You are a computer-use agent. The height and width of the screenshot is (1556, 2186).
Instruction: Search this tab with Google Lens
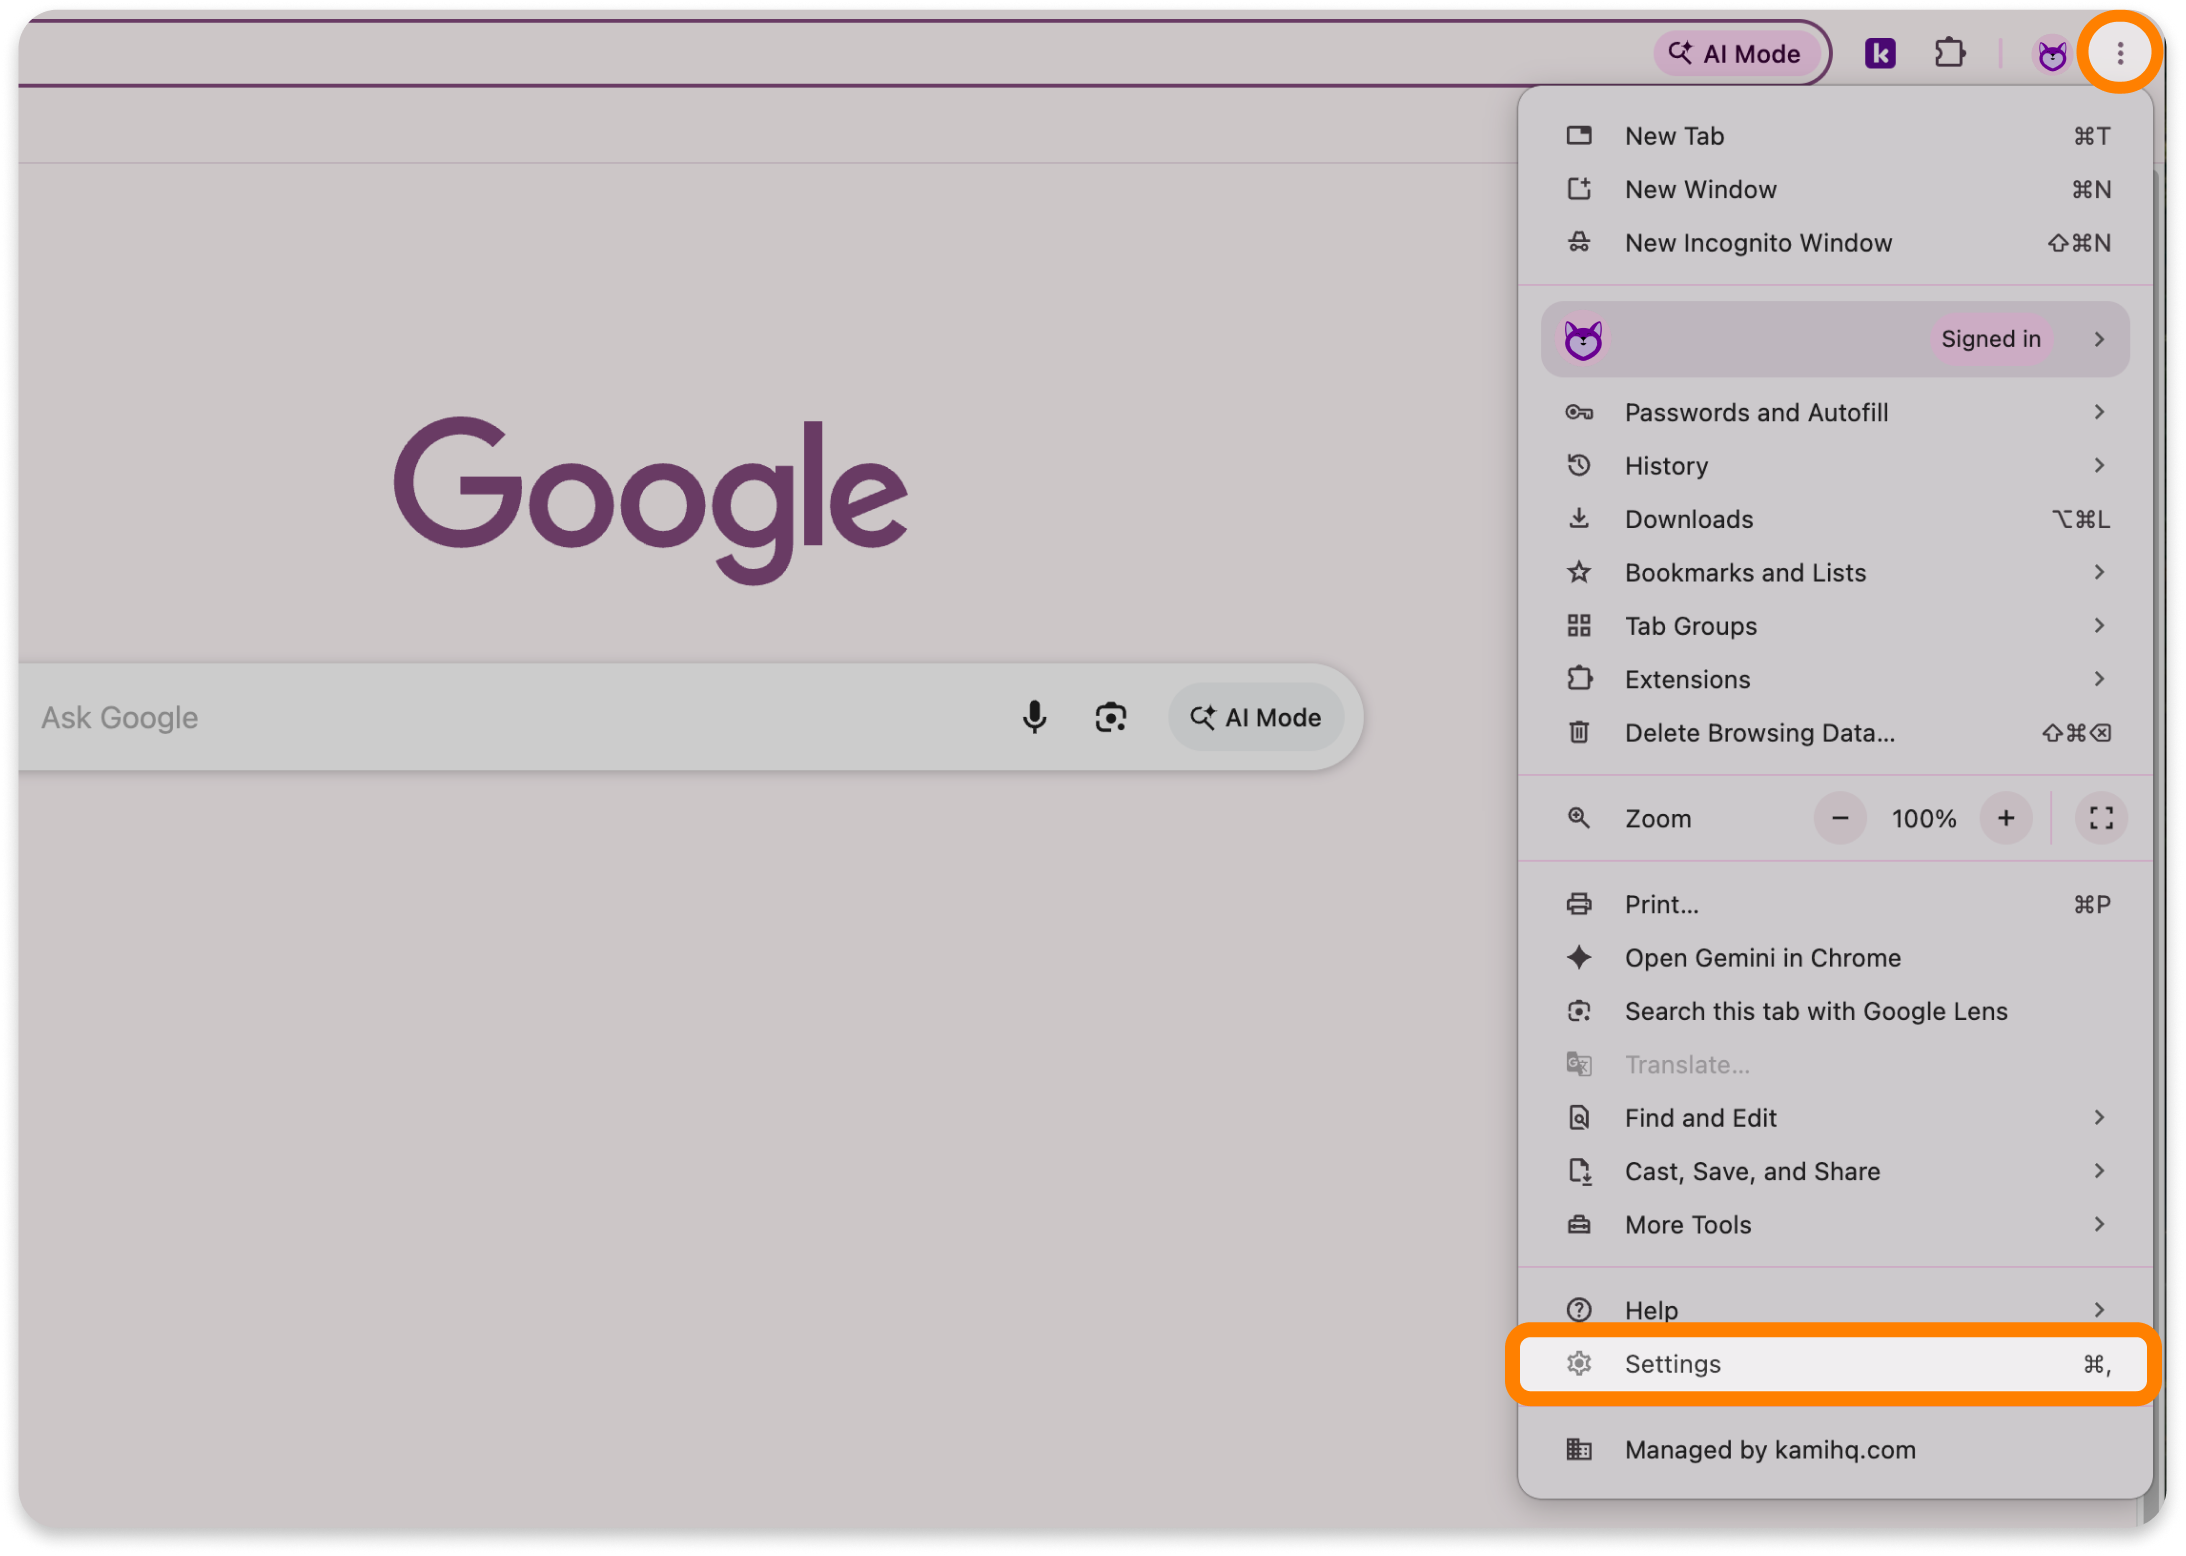coord(1835,1011)
